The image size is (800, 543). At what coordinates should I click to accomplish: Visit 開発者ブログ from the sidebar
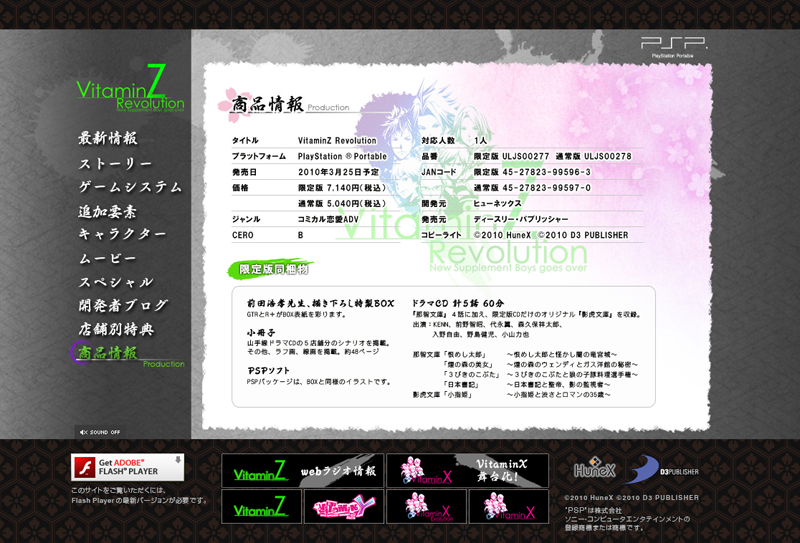(x=123, y=305)
